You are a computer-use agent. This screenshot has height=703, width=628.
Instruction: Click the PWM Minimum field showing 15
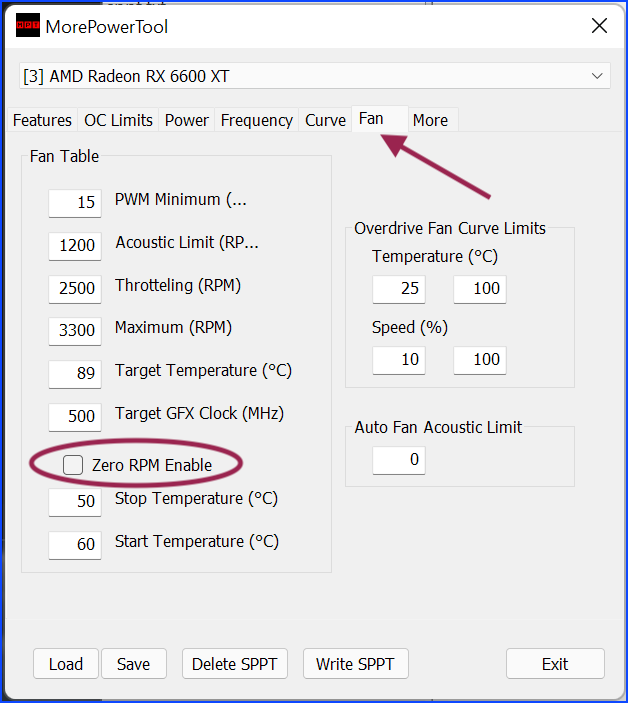click(75, 204)
